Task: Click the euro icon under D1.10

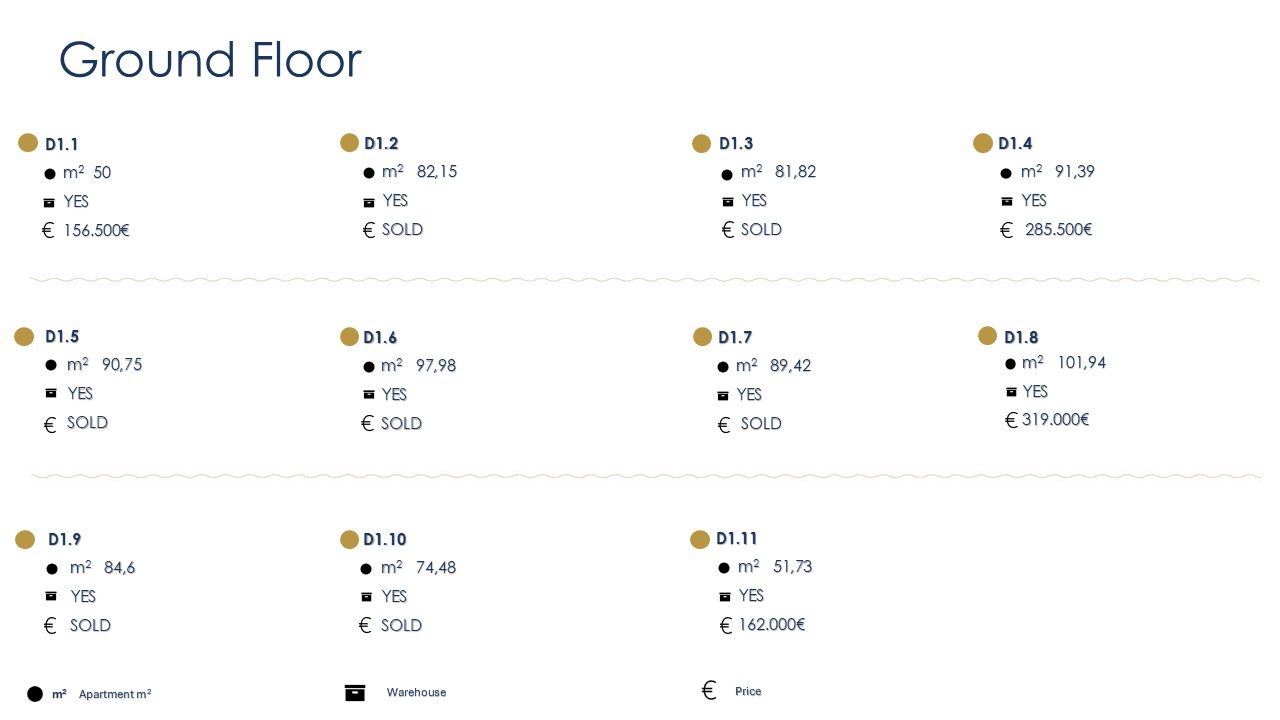Action: click(x=365, y=625)
